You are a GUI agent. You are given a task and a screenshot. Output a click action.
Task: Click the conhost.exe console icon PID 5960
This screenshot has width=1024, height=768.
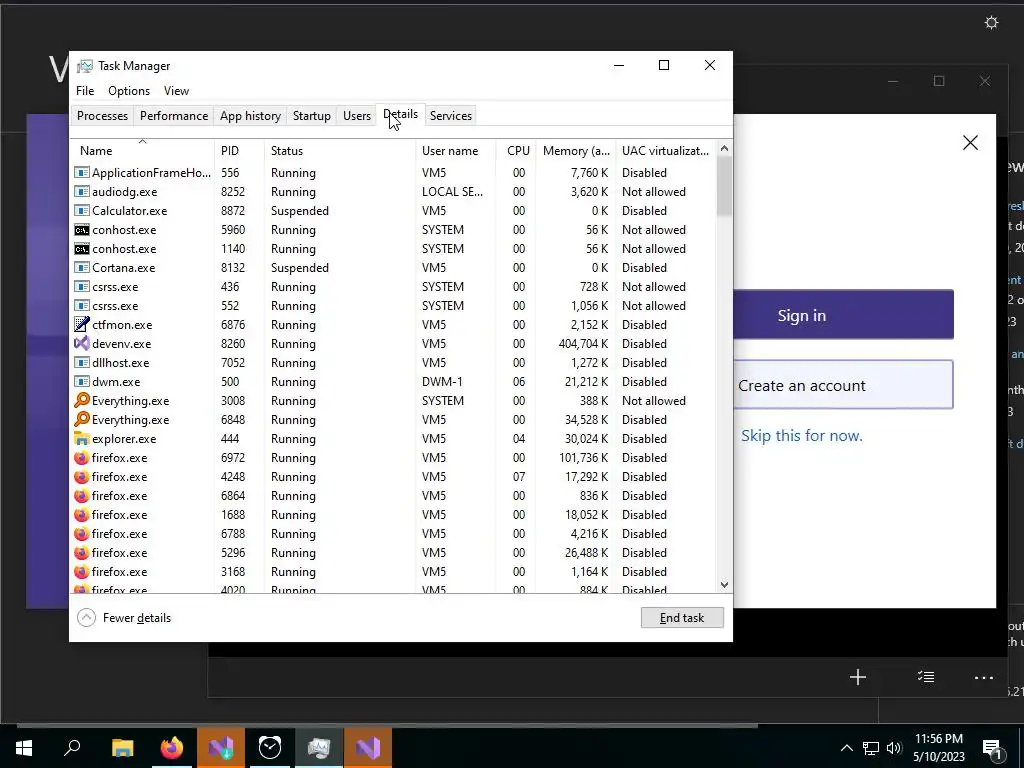82,230
